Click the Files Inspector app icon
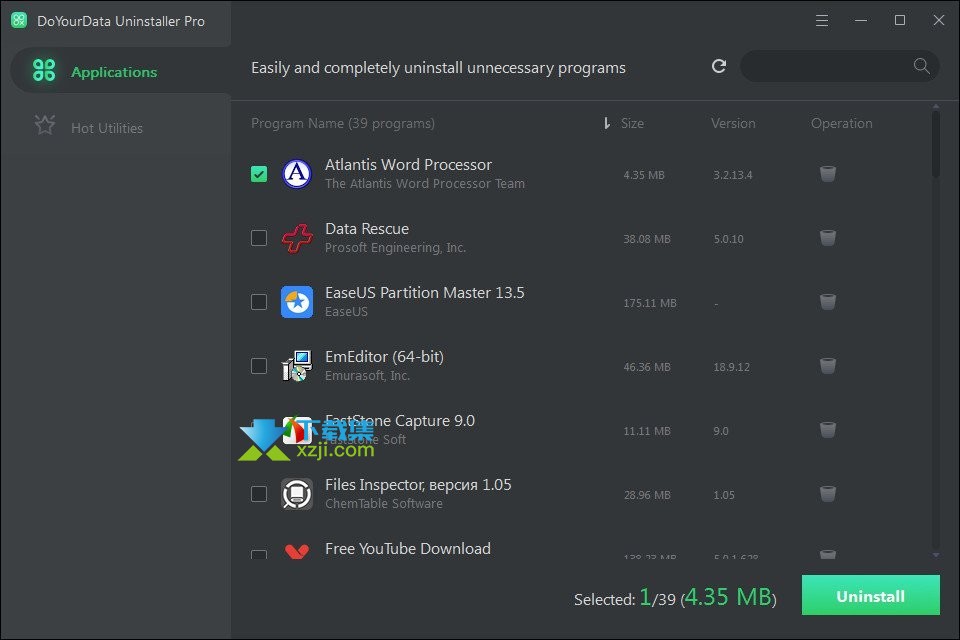 [x=297, y=494]
